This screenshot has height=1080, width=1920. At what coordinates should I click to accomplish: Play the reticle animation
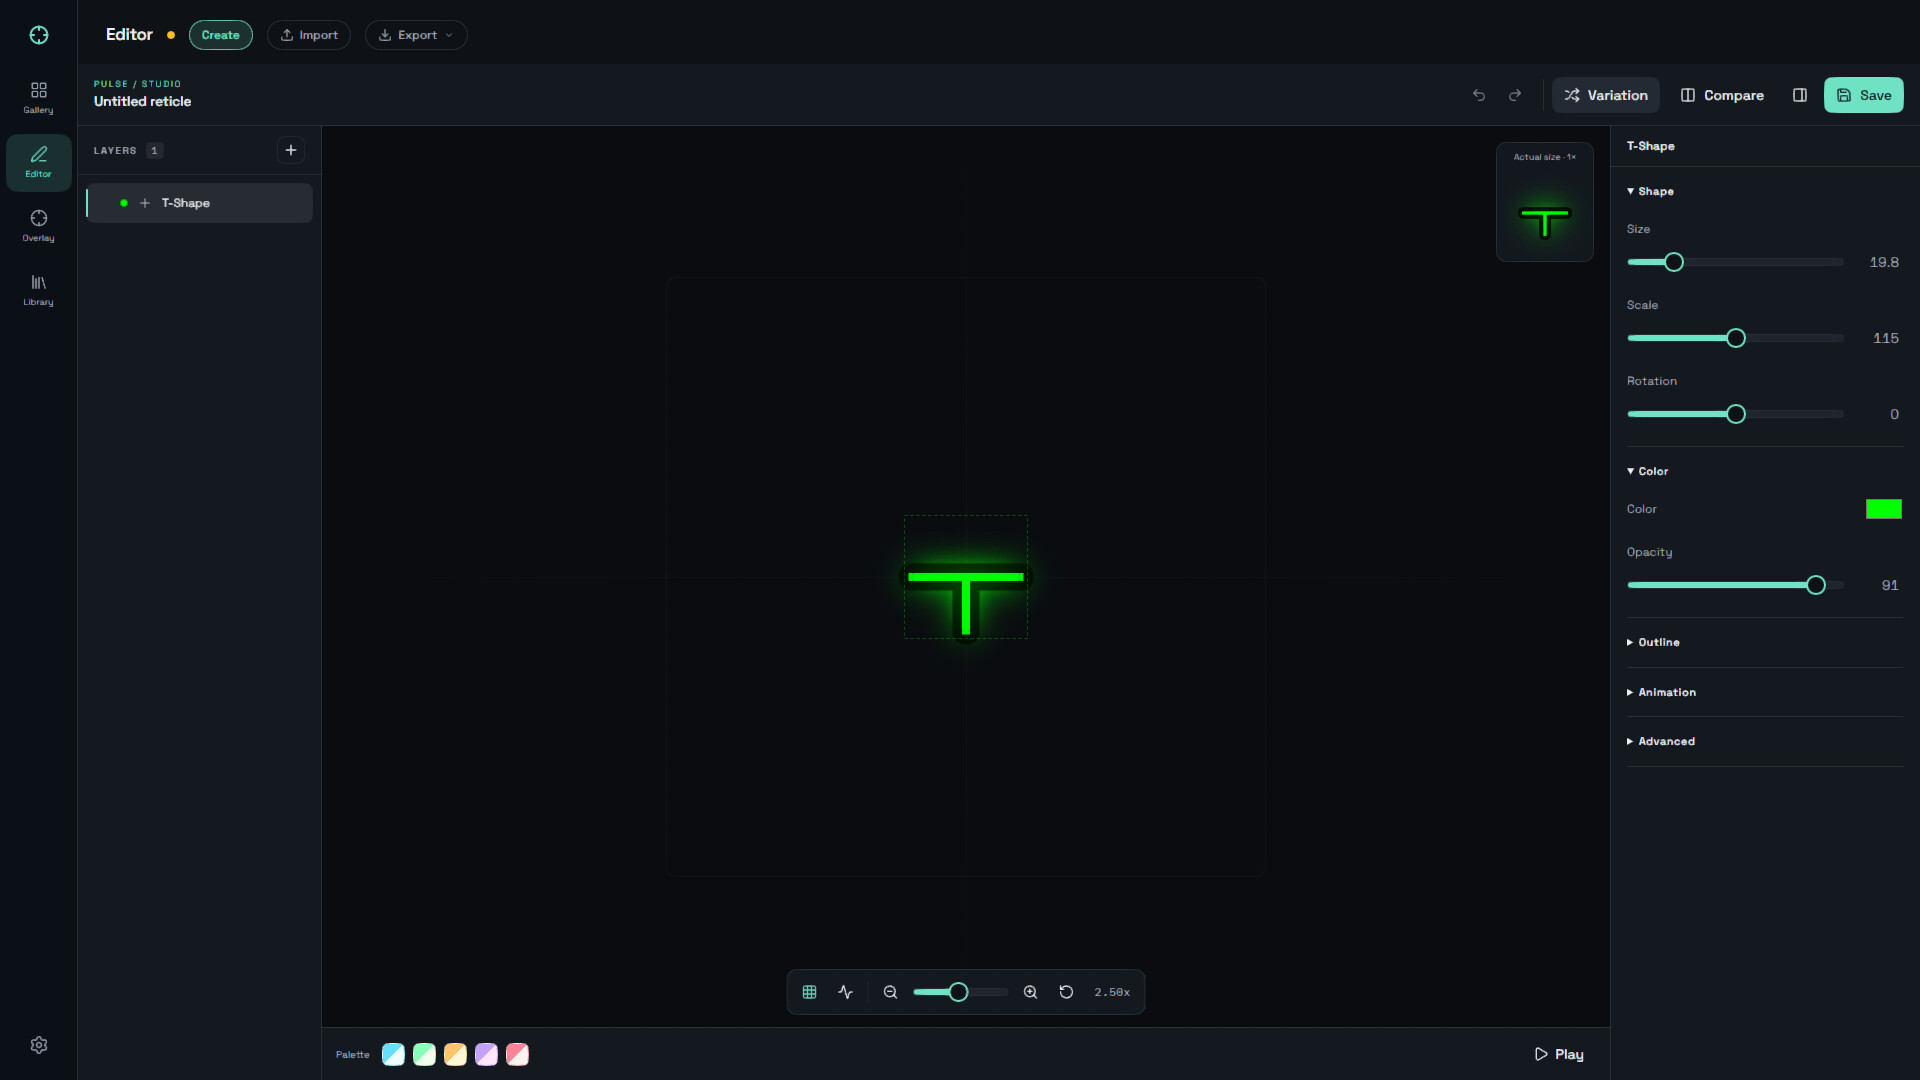click(1559, 1054)
